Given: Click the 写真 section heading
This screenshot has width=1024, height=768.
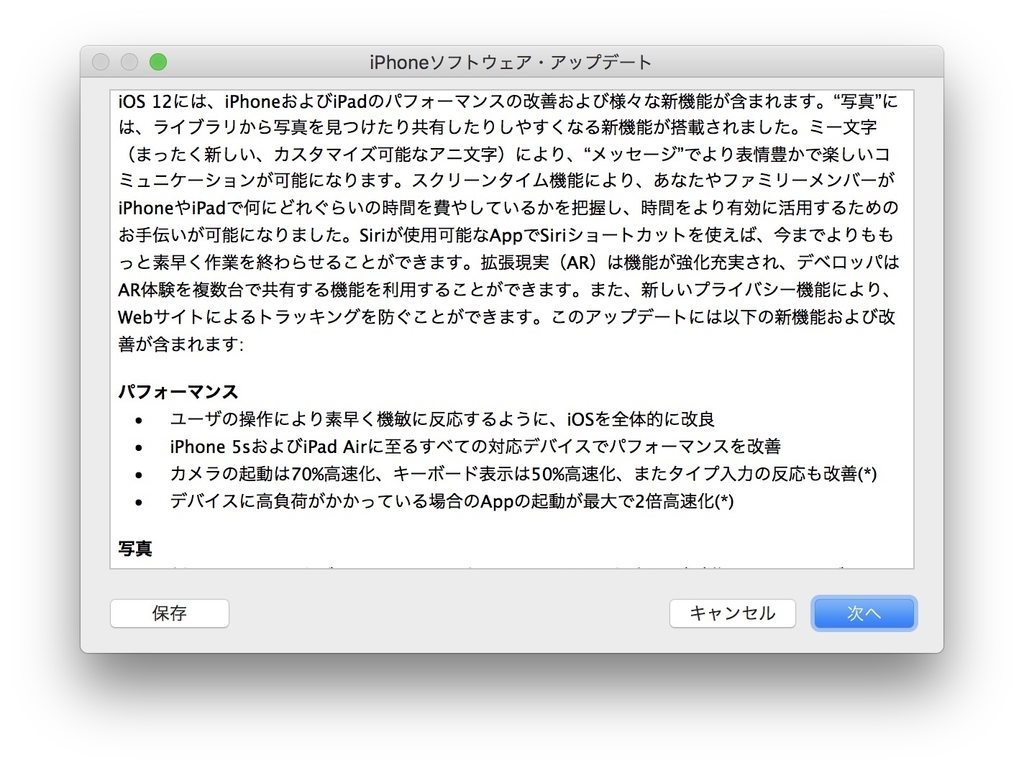Looking at the screenshot, I should click(135, 549).
